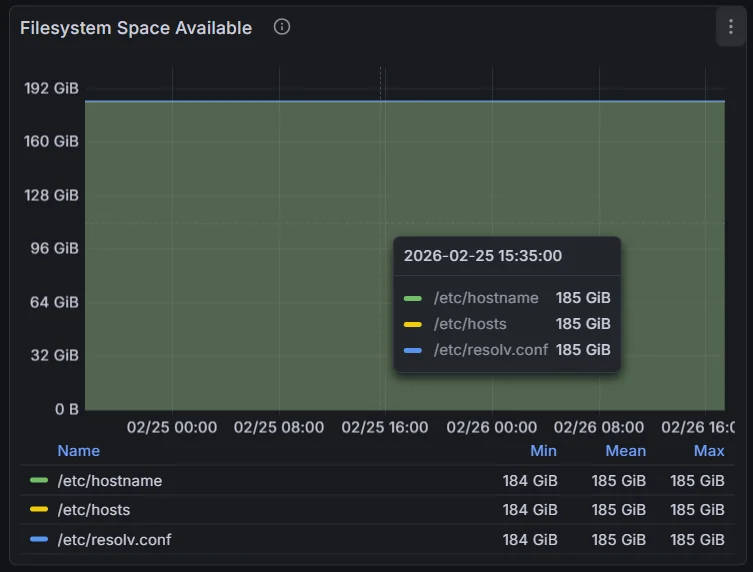
Task: Click the 185 GiB Max value for /etc/hostname
Action: pos(697,481)
